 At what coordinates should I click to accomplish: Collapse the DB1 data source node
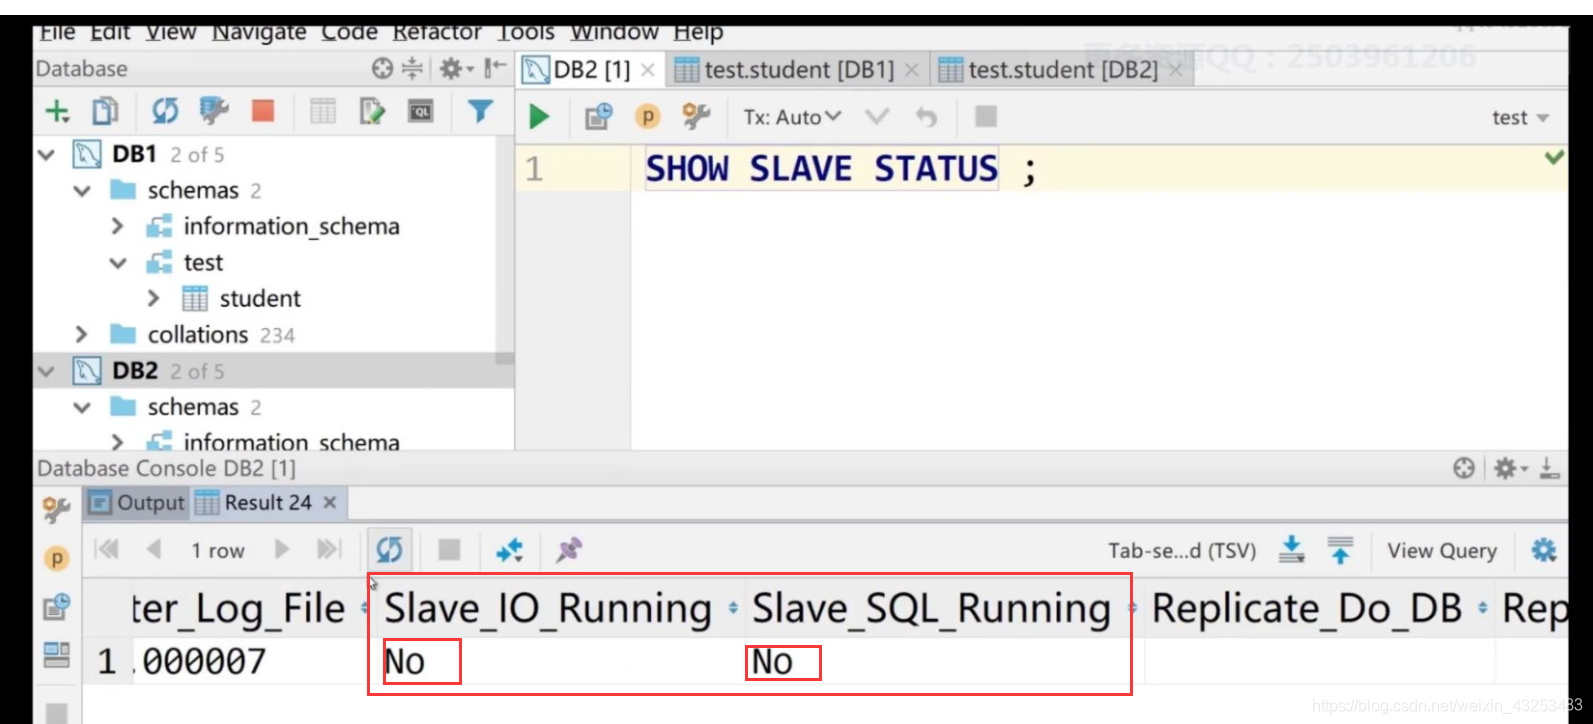click(46, 155)
